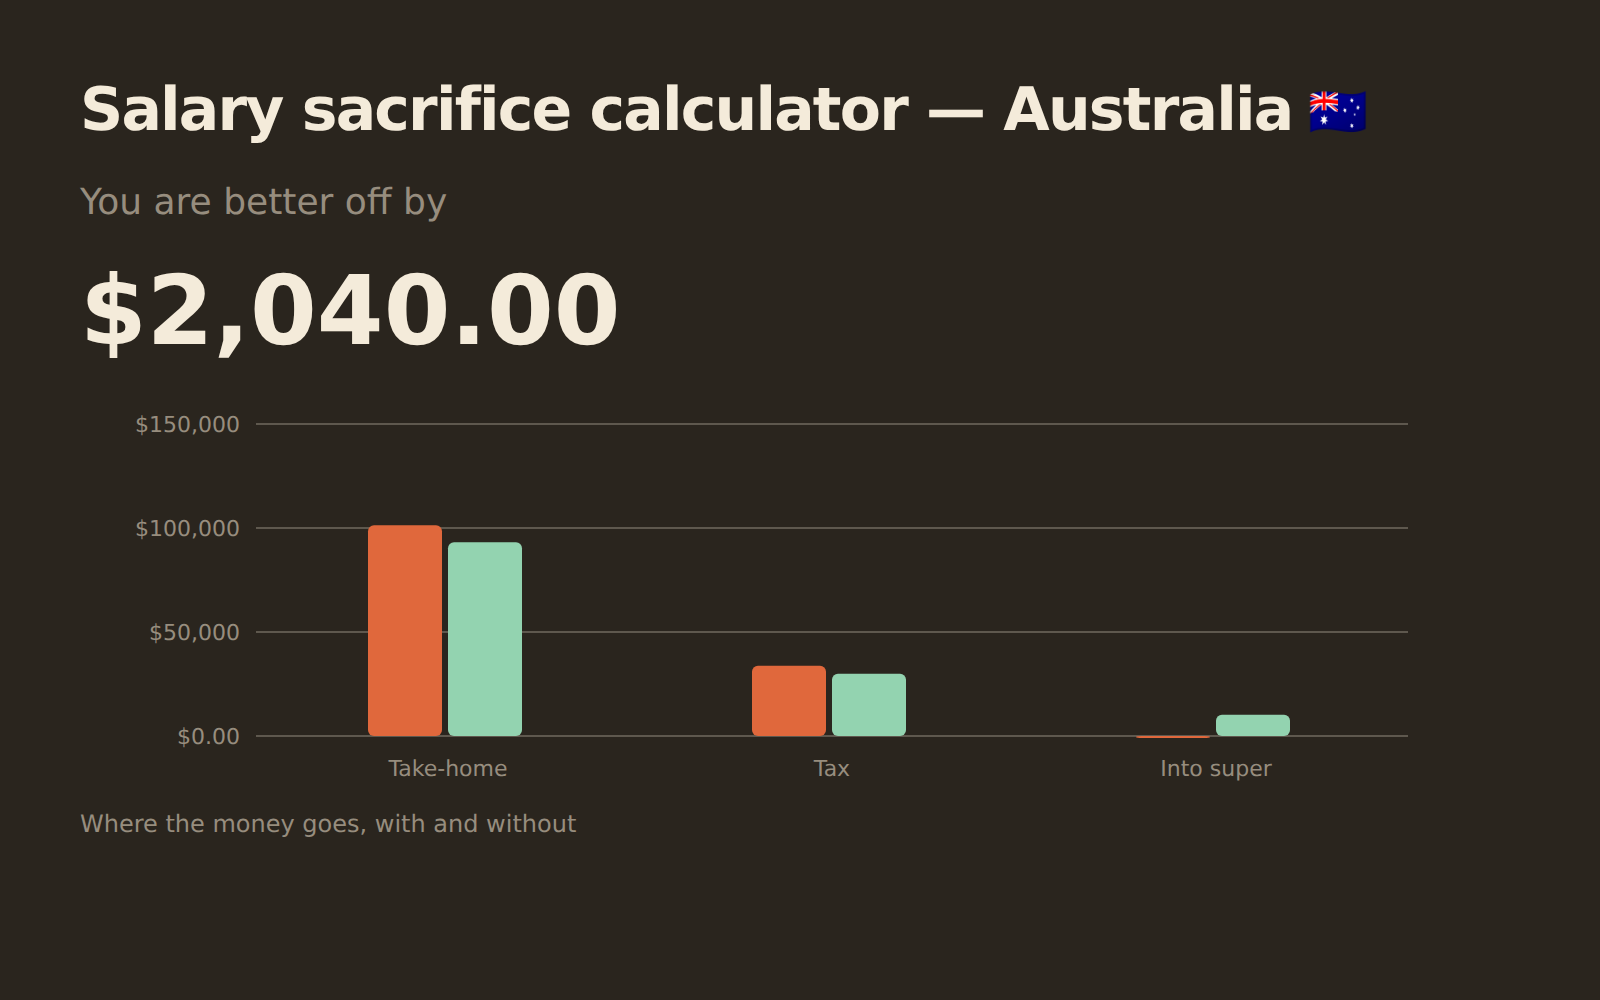
Task: Click the Take-home axis label
Action: (448, 768)
